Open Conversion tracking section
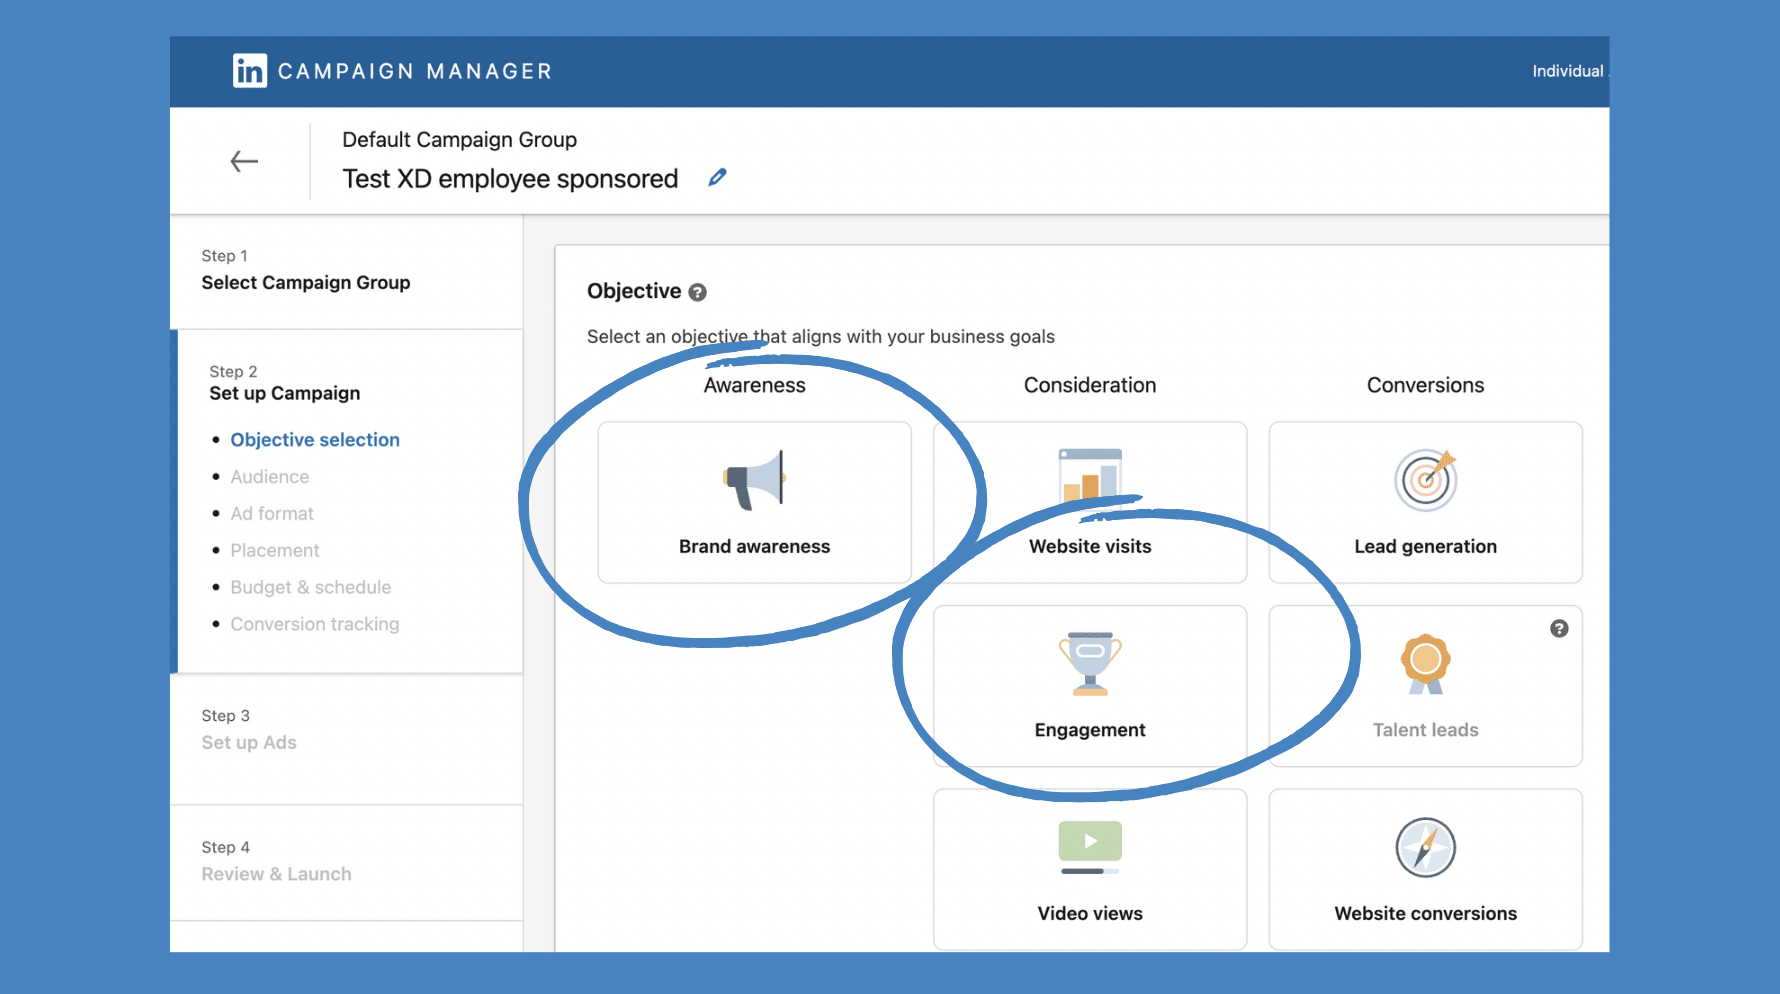This screenshot has width=1780, height=994. [x=315, y=624]
